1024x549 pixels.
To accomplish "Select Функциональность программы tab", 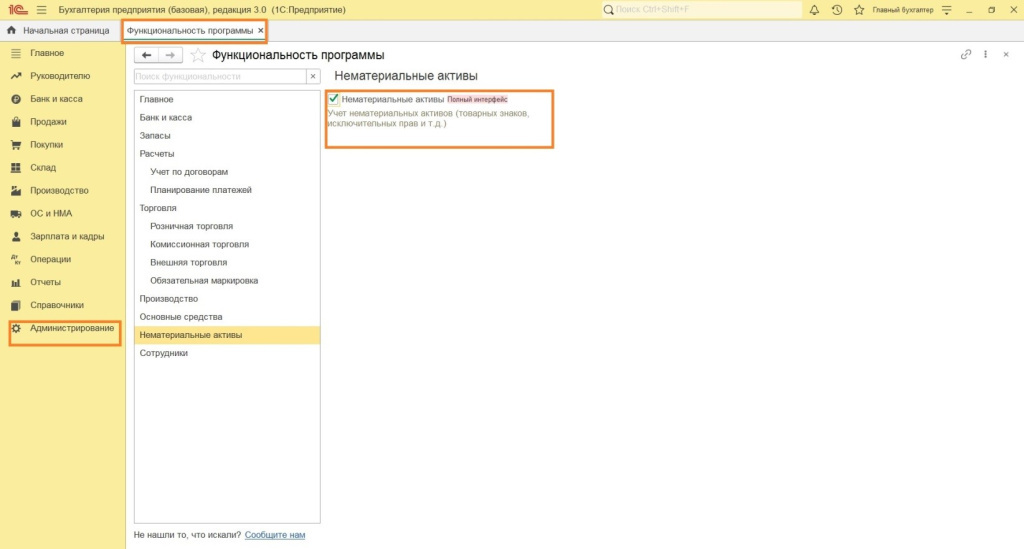I will pos(189,31).
